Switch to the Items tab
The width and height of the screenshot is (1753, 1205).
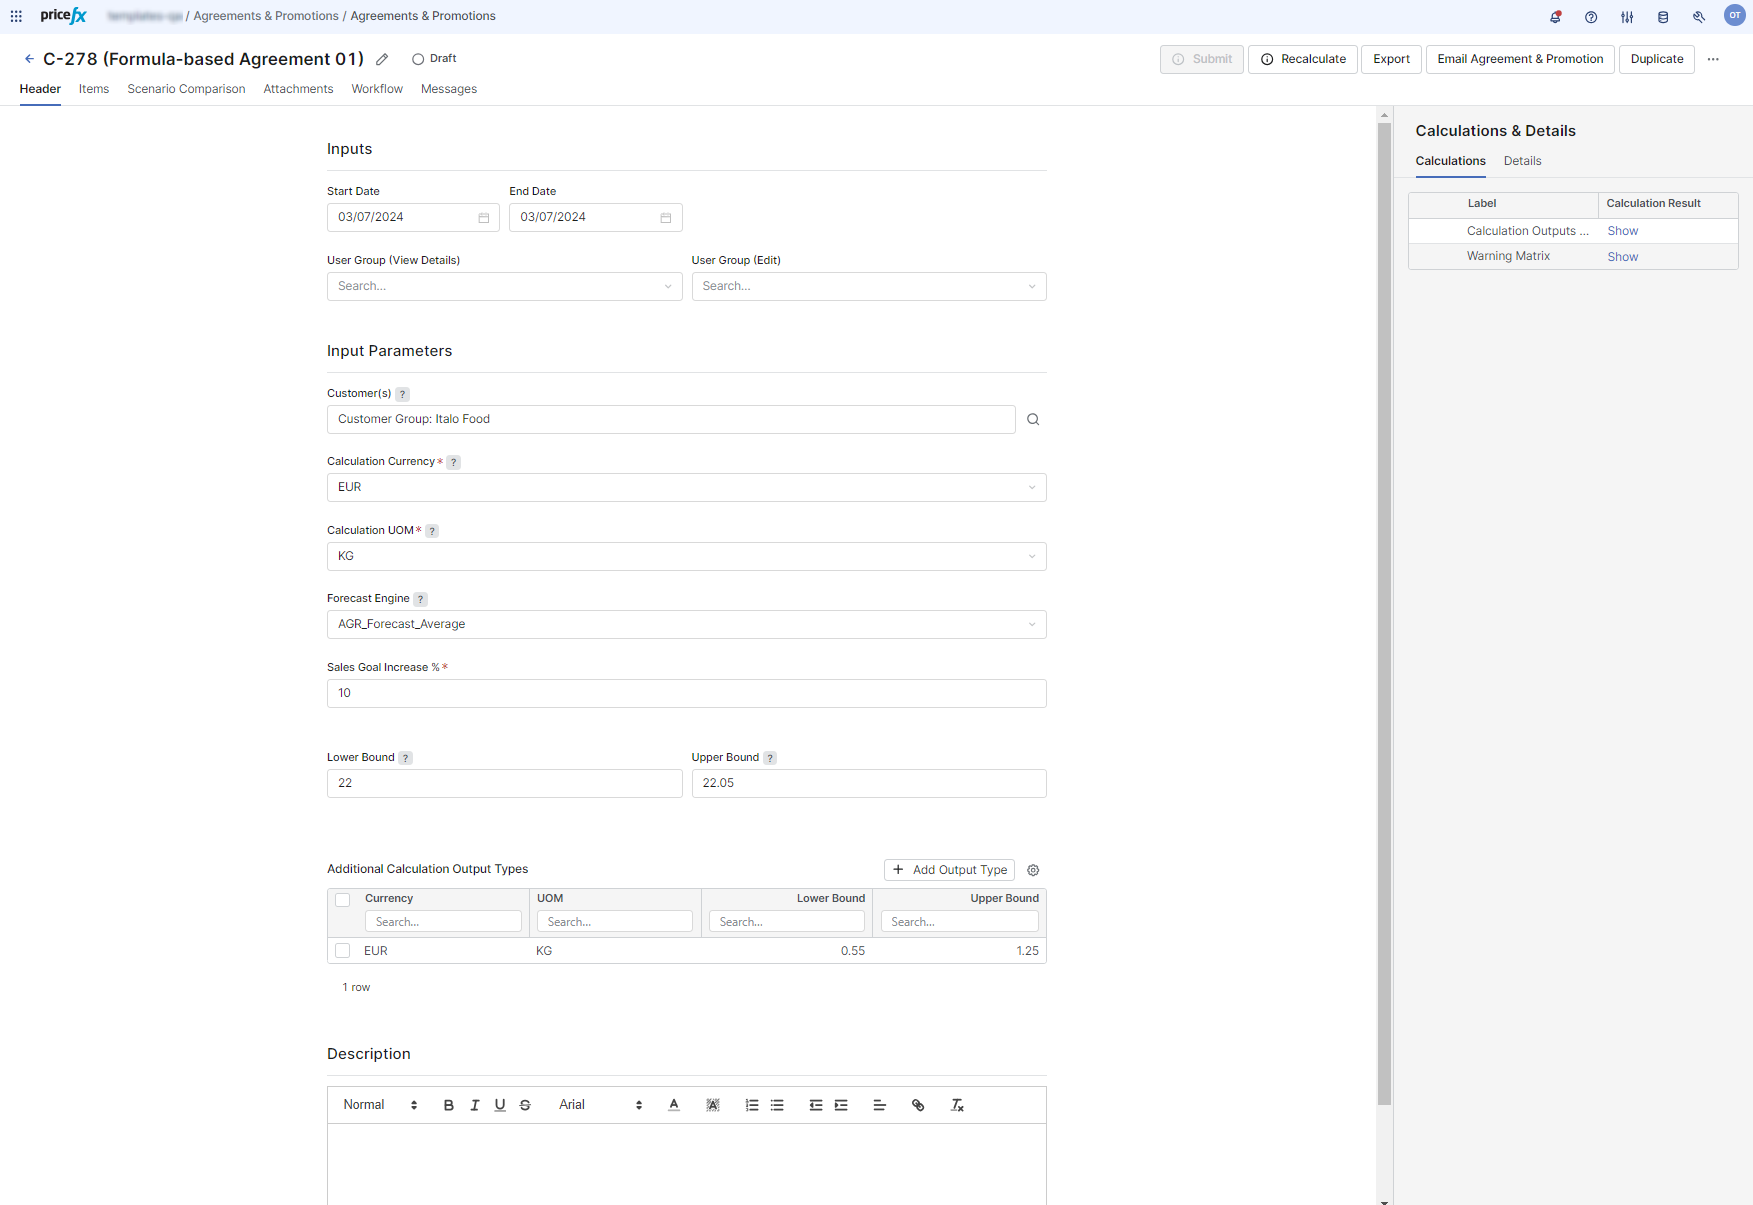[x=94, y=89]
